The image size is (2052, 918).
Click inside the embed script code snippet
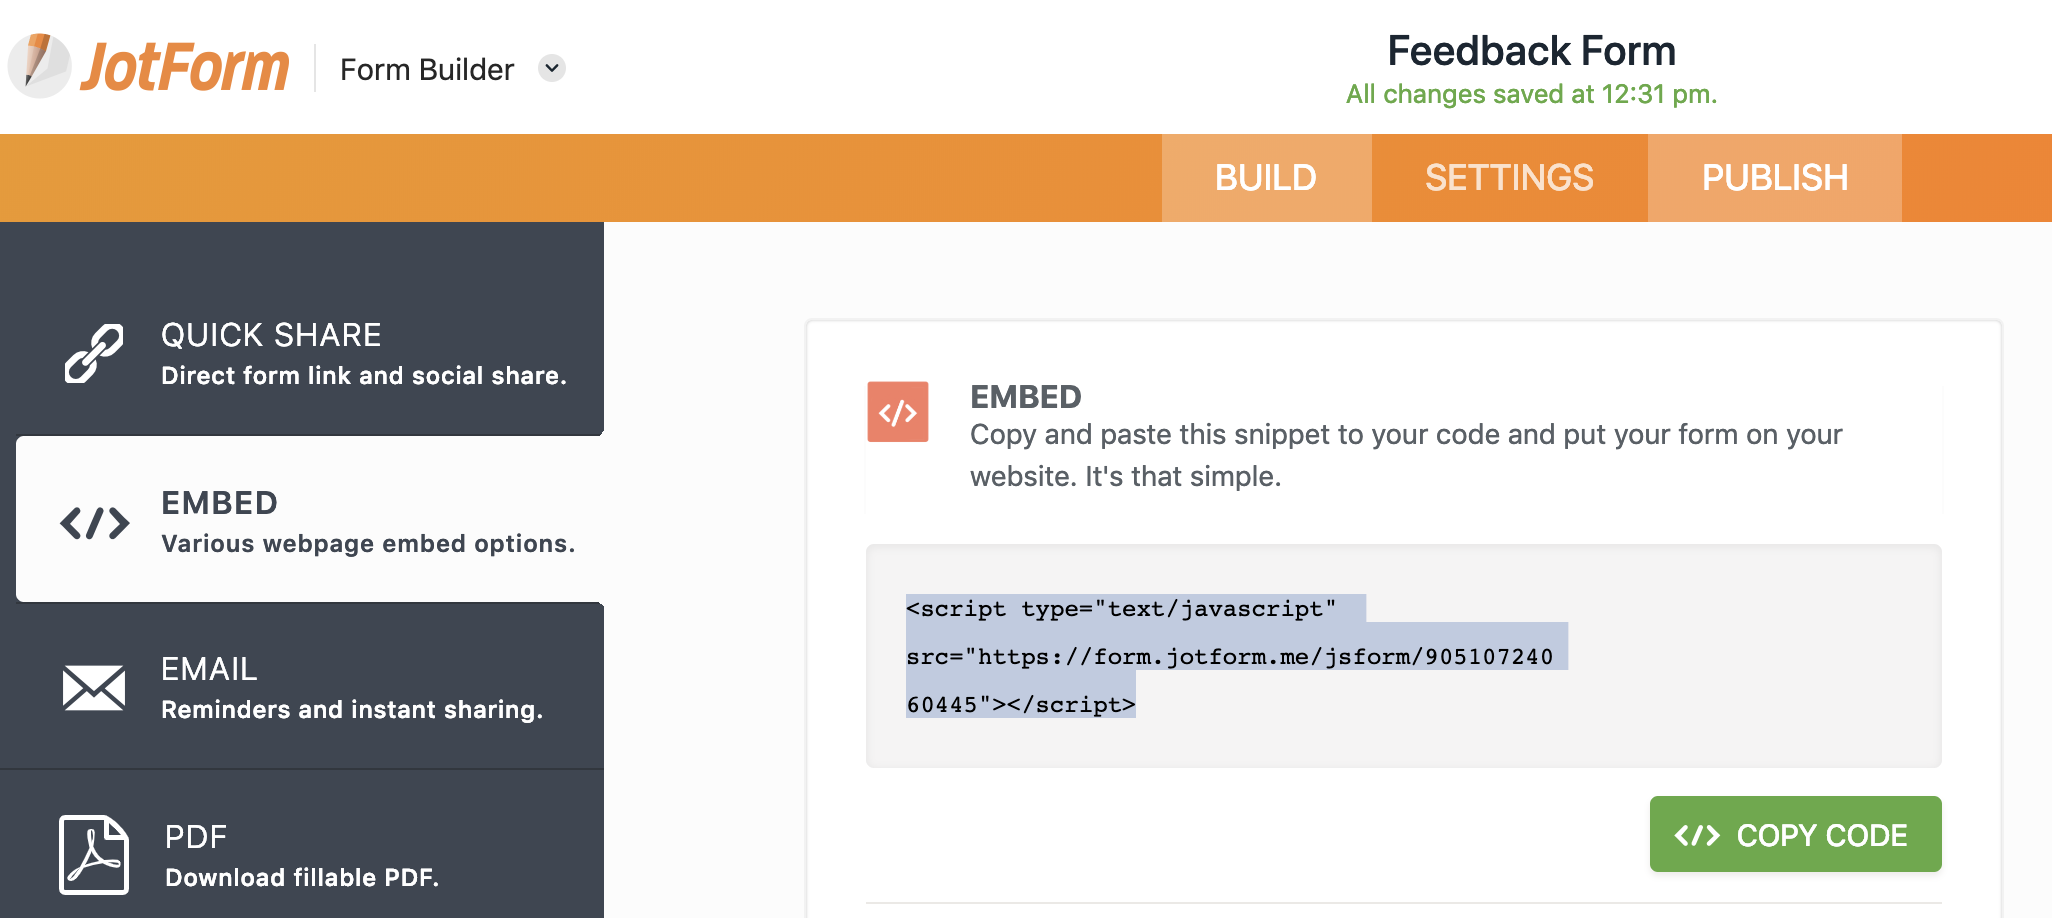tap(1229, 657)
